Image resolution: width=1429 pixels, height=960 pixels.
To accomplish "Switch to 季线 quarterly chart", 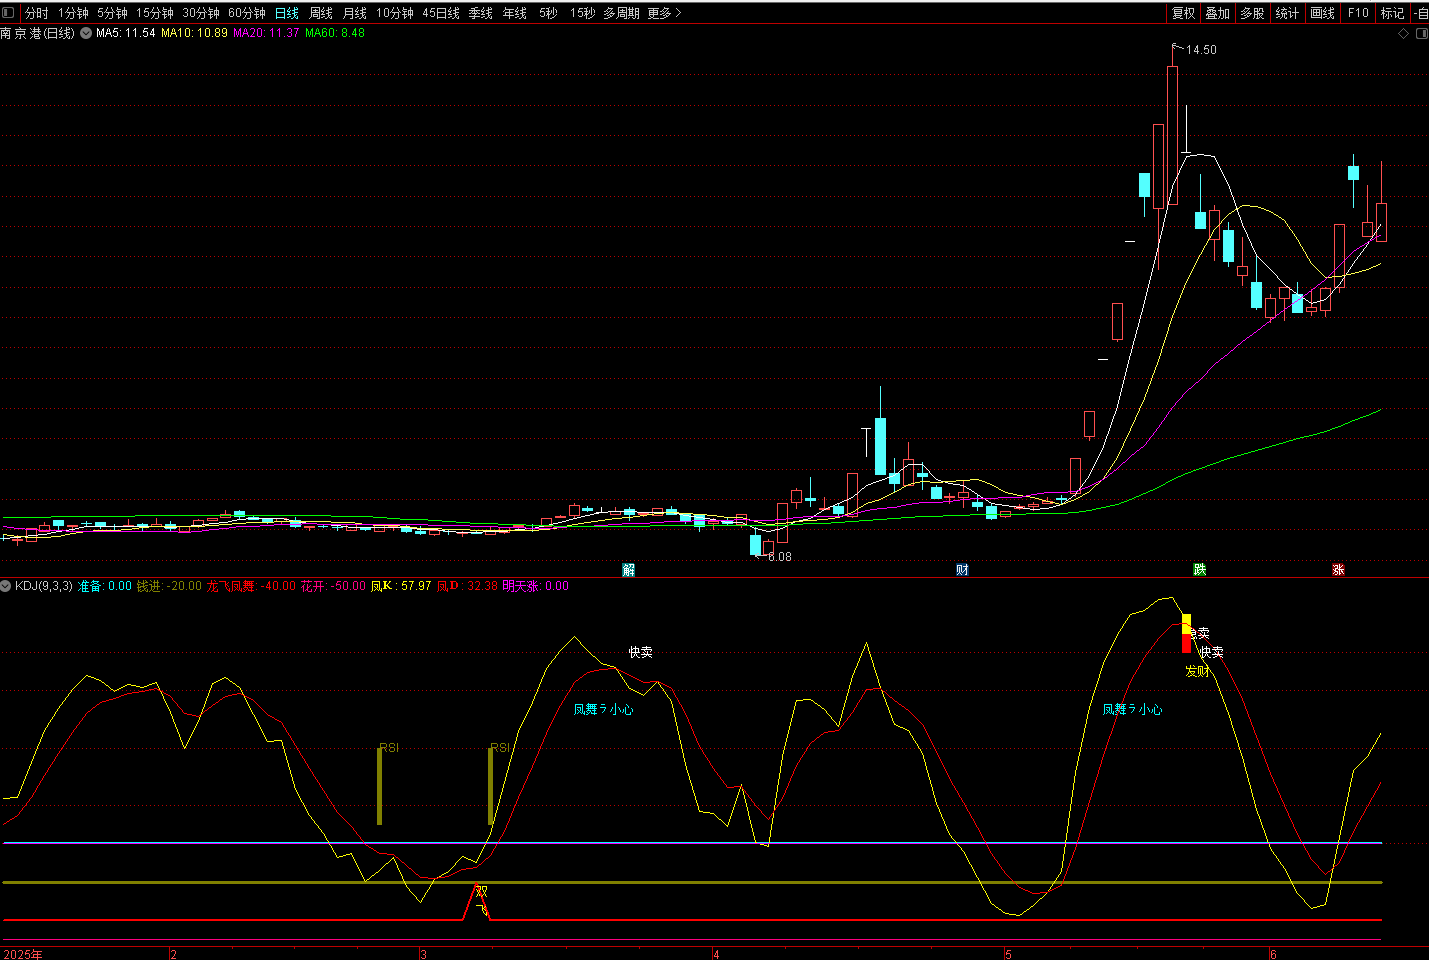I will 481,13.
